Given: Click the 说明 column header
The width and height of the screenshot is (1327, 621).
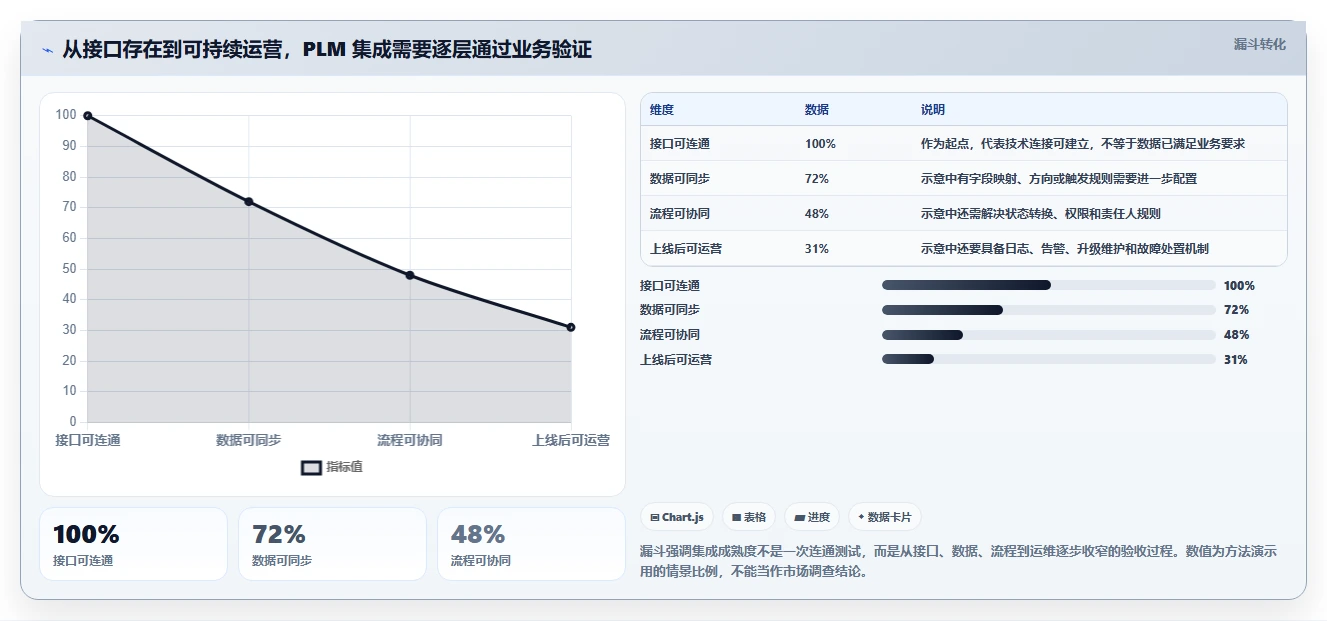Looking at the screenshot, I should (933, 110).
